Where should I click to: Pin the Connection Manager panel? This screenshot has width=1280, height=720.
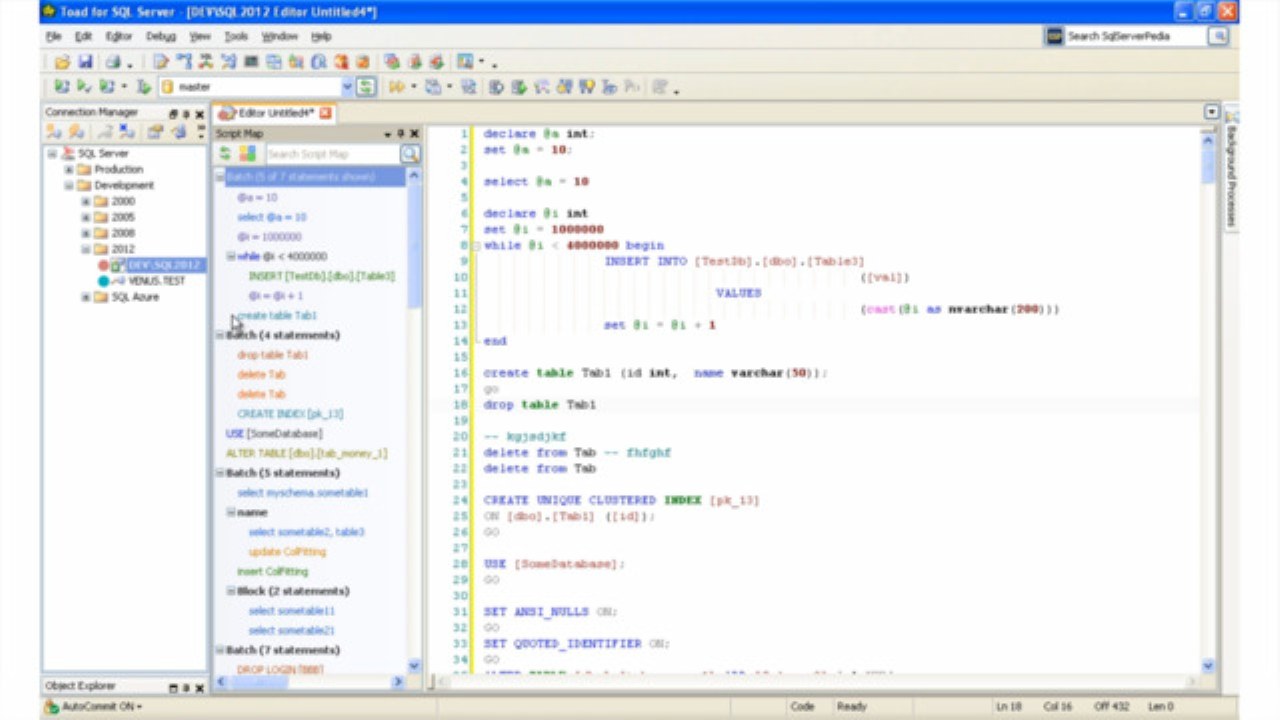(186, 114)
